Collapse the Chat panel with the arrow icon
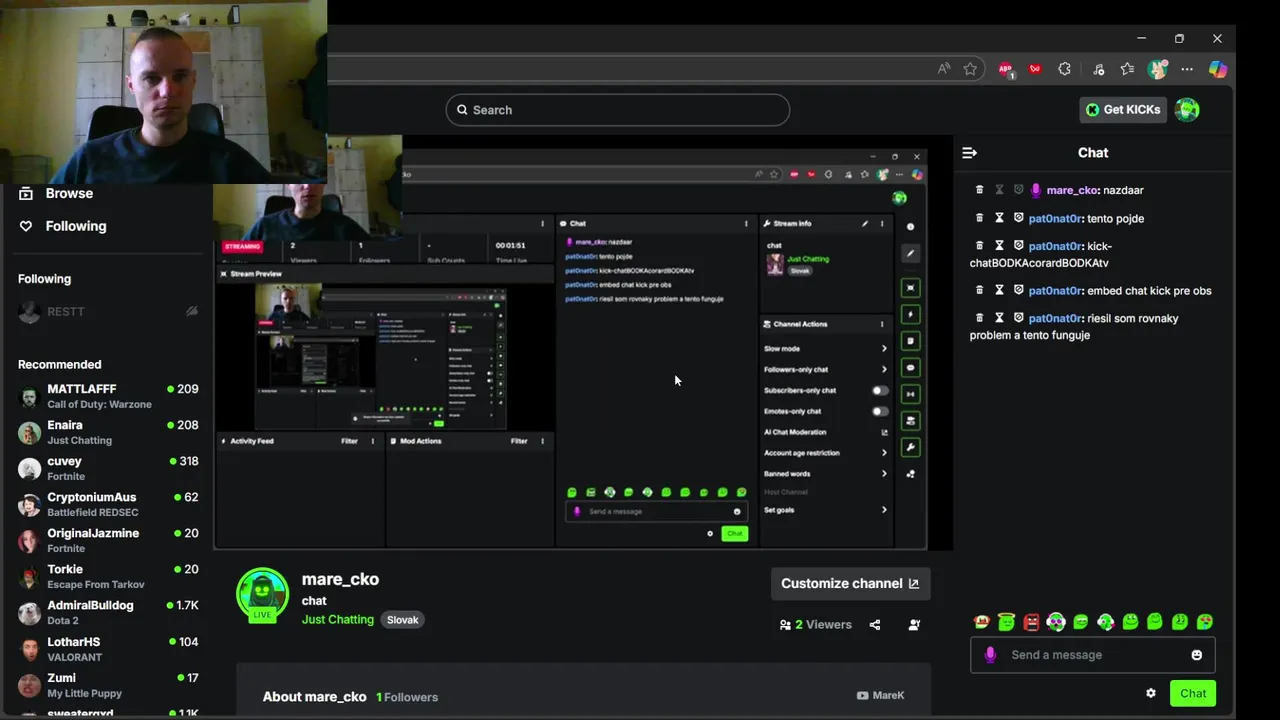 969,153
